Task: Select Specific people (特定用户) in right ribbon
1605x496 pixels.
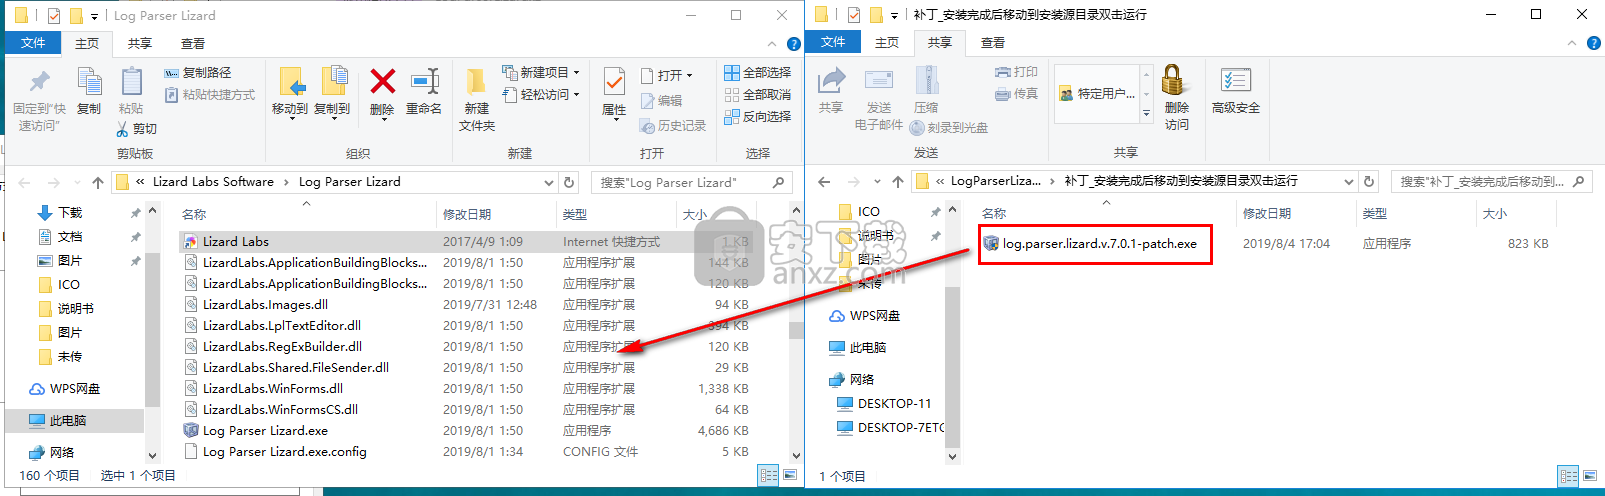Action: pyautogui.click(x=1098, y=94)
